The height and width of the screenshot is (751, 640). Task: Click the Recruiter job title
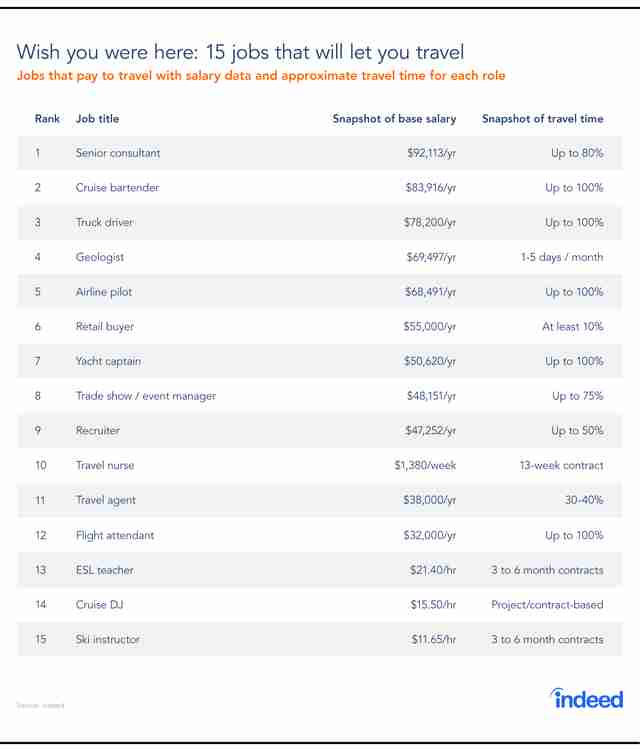pos(98,431)
